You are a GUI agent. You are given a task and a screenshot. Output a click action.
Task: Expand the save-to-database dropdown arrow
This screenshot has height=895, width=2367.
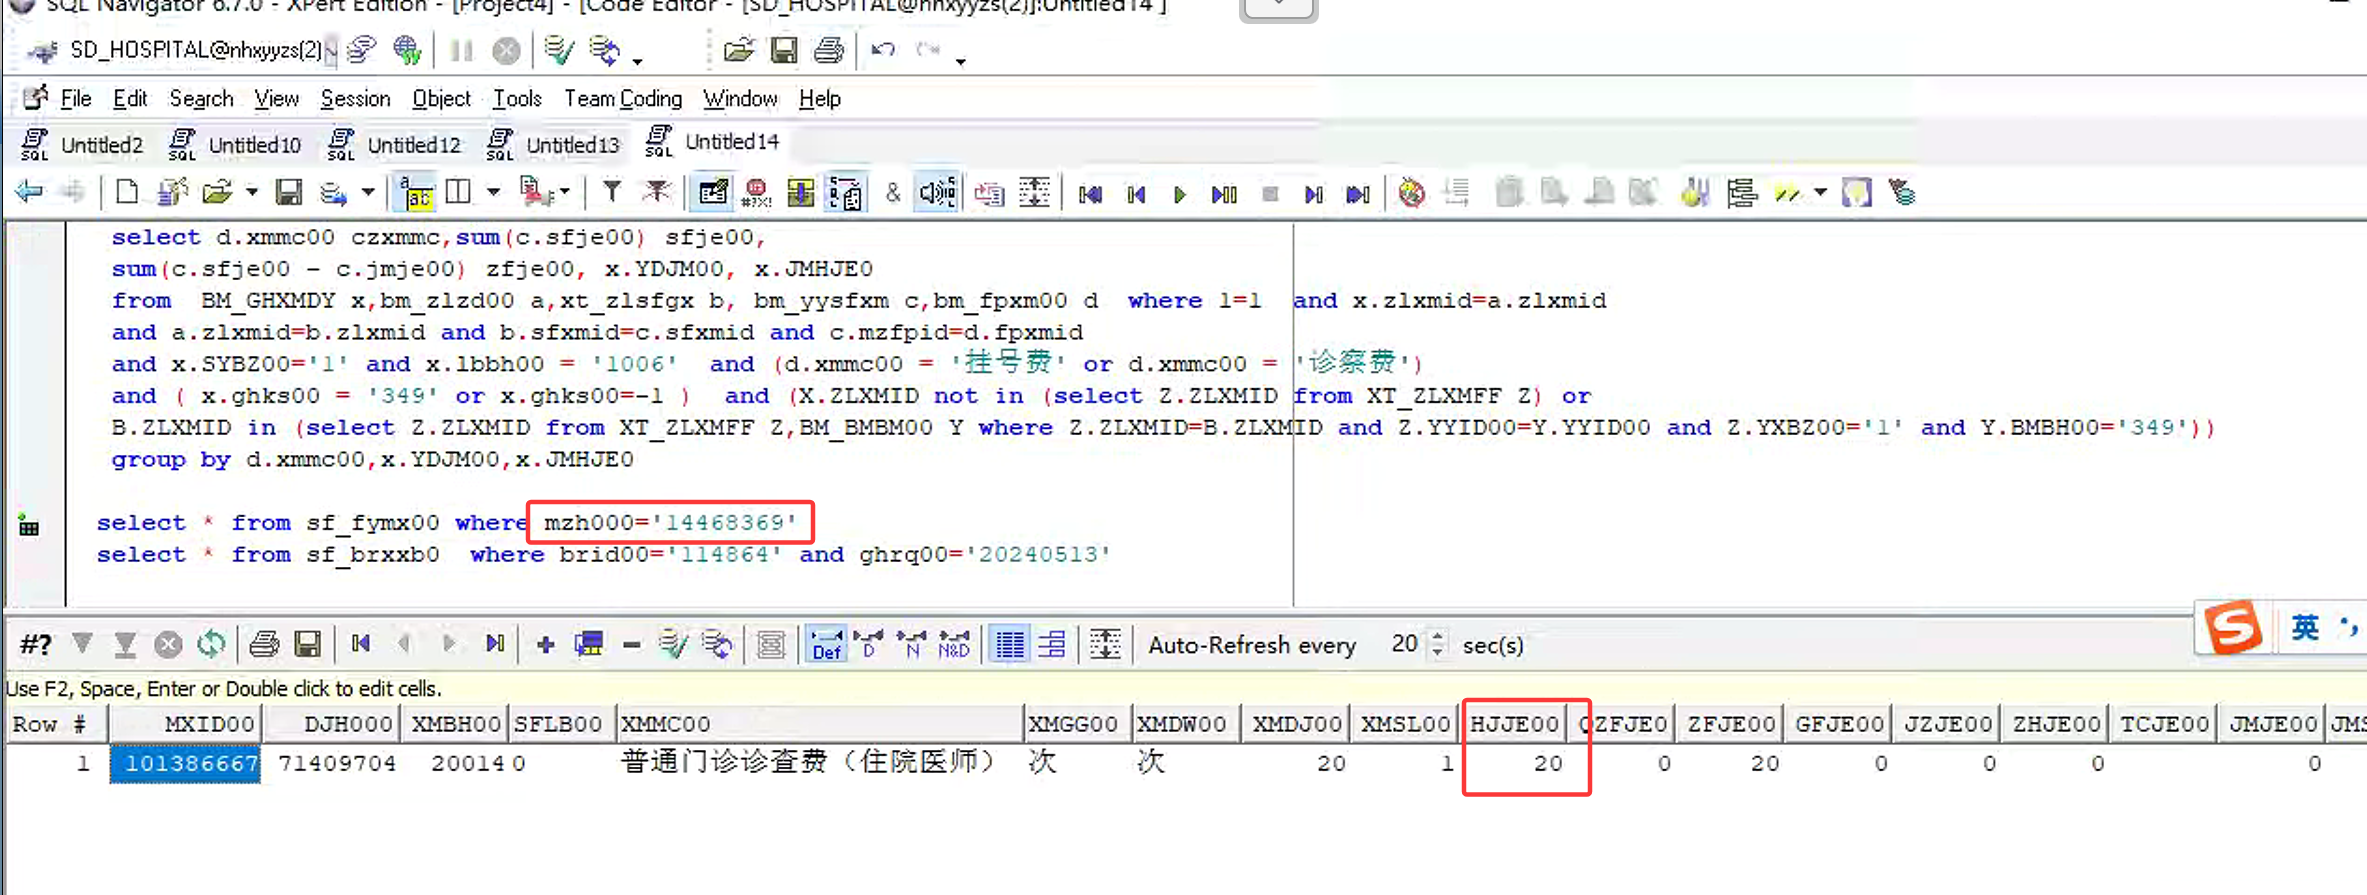pyautogui.click(x=368, y=192)
